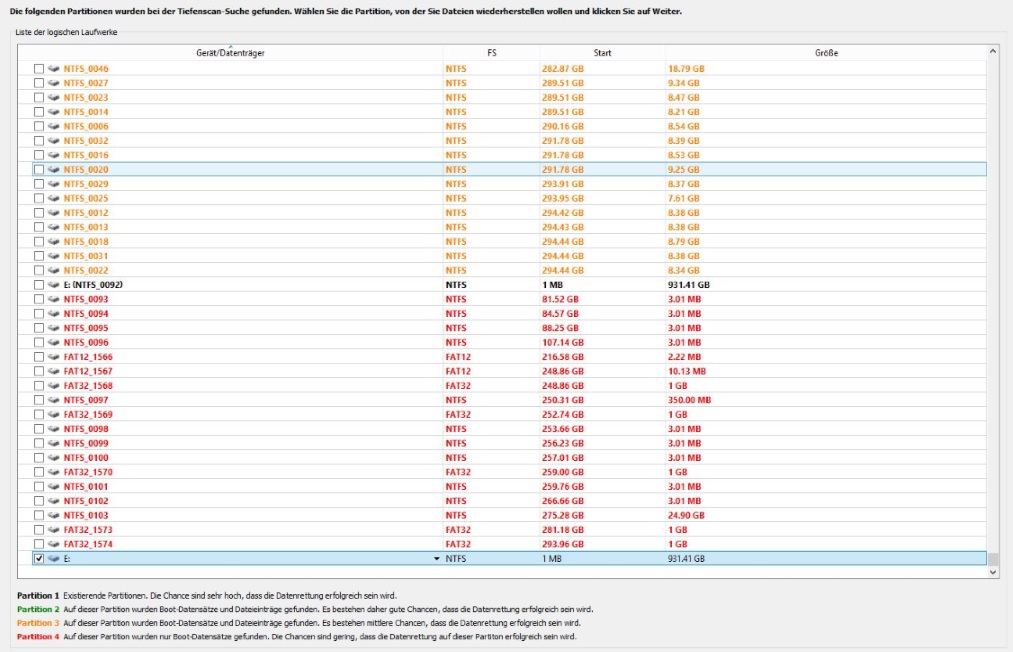Image resolution: width=1013 pixels, height=652 pixels.
Task: Click the drive icon of NTFS_0012
Action: (54, 213)
